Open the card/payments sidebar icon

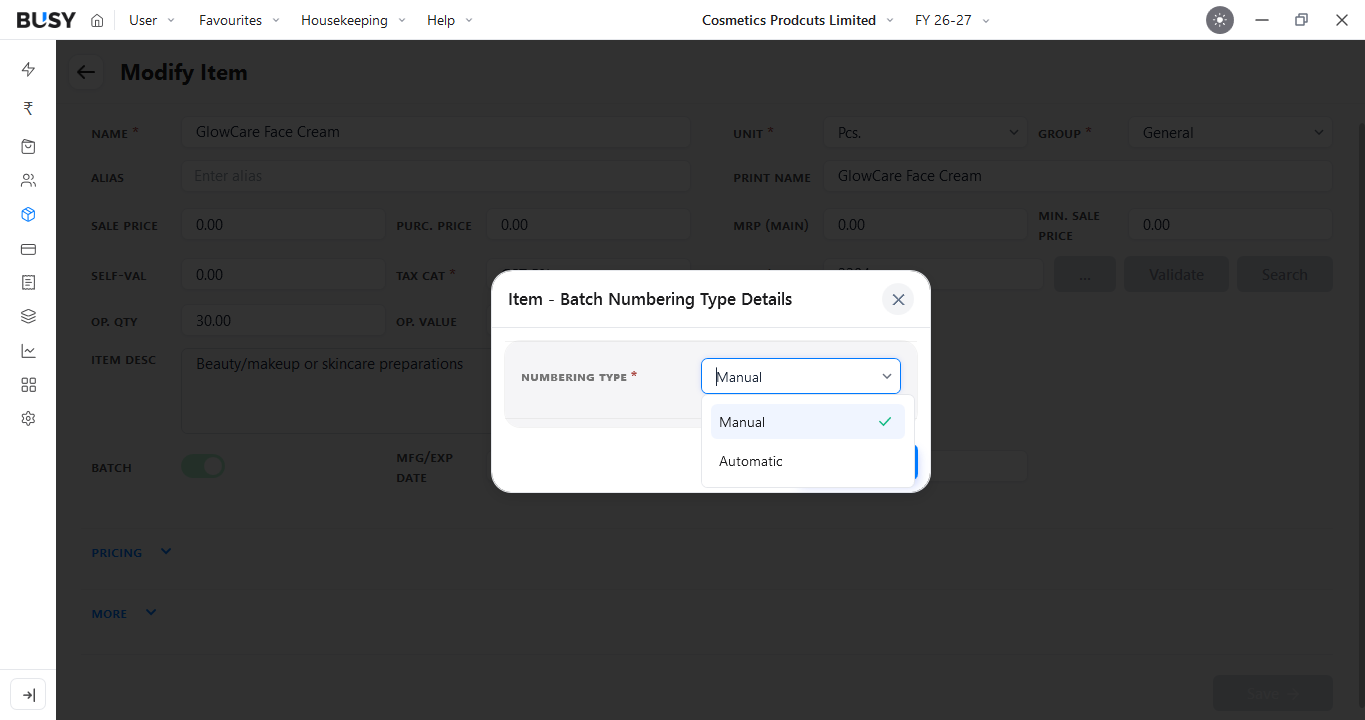coord(28,249)
